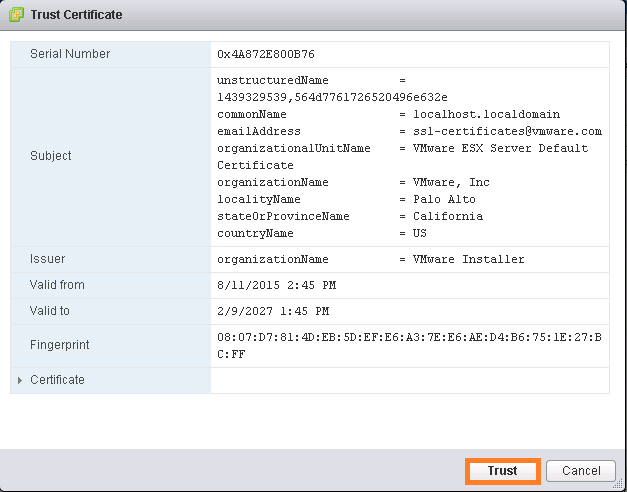The width and height of the screenshot is (627, 492).
Task: Click the date 2/9/2027 1:45 PM
Action: (x=273, y=311)
